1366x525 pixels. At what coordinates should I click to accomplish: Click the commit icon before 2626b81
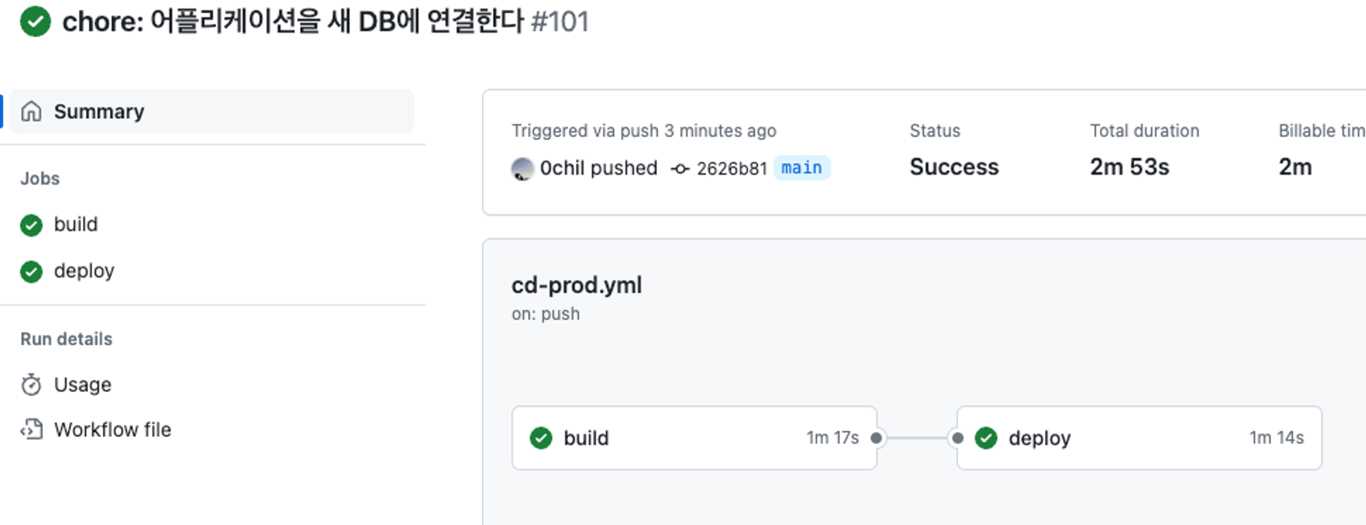click(680, 168)
